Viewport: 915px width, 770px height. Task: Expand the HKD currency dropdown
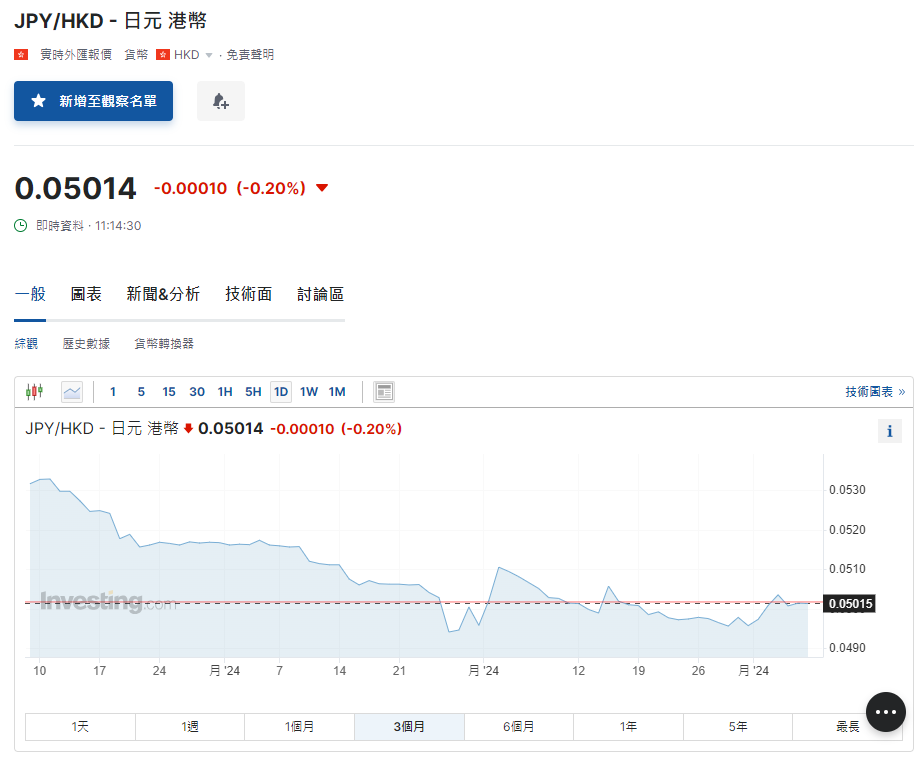[209, 55]
